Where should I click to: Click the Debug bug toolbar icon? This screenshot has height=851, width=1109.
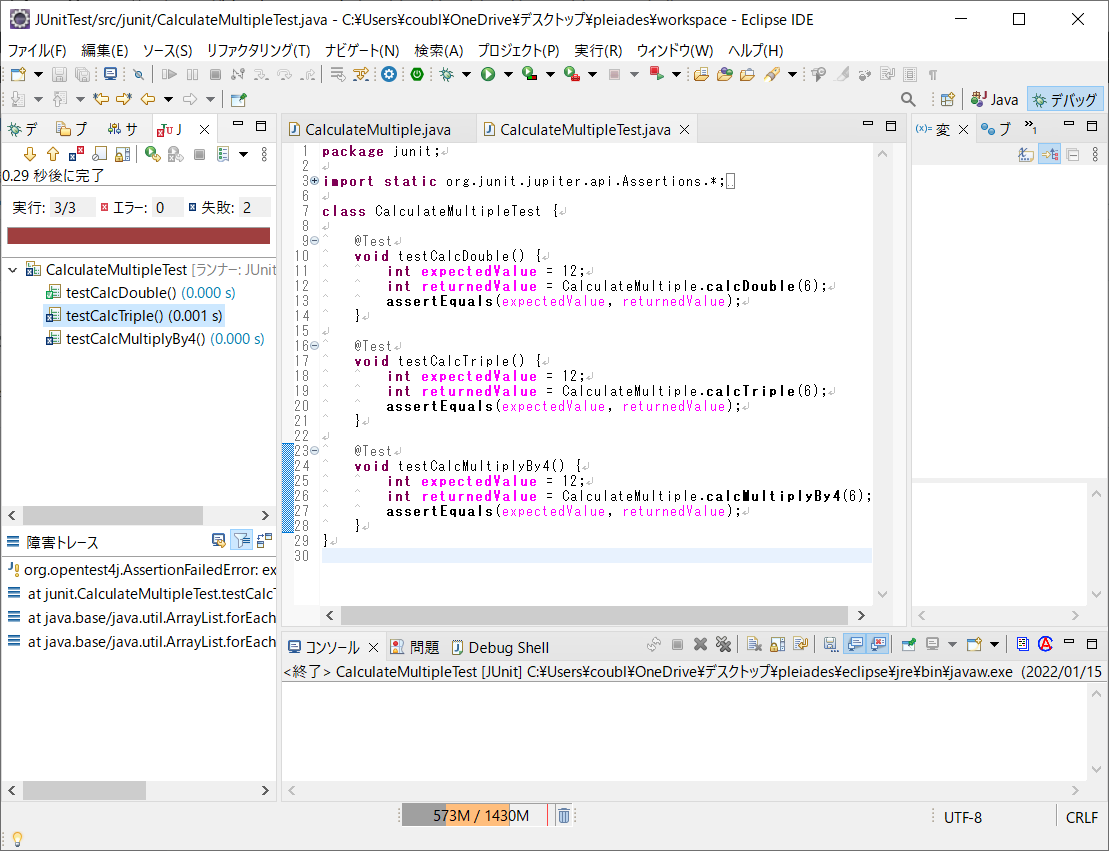(x=446, y=74)
